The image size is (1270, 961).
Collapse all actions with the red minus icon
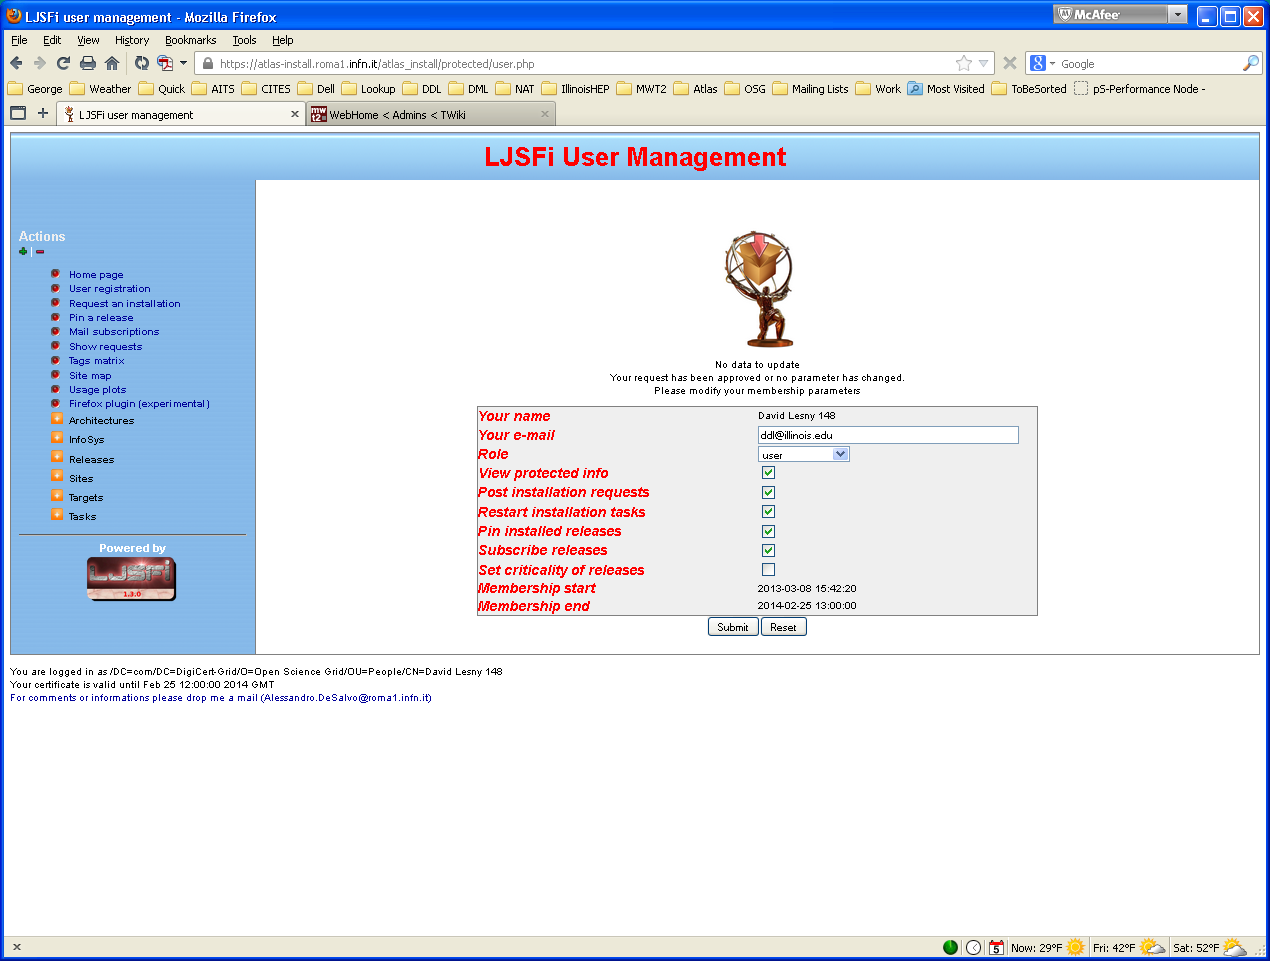pyautogui.click(x=39, y=251)
